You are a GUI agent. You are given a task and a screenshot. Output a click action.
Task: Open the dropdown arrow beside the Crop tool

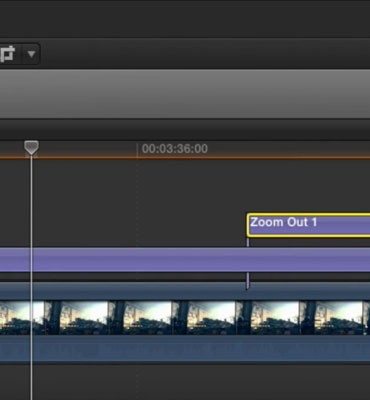31,54
